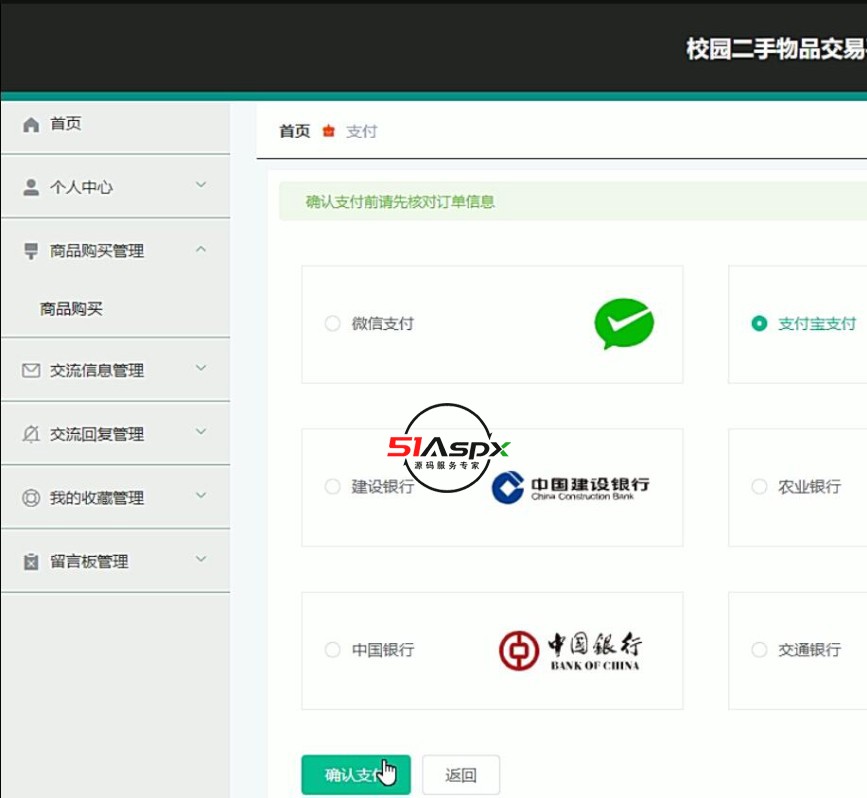
Task: Select the 交通银行 radio button
Action: [759, 649]
